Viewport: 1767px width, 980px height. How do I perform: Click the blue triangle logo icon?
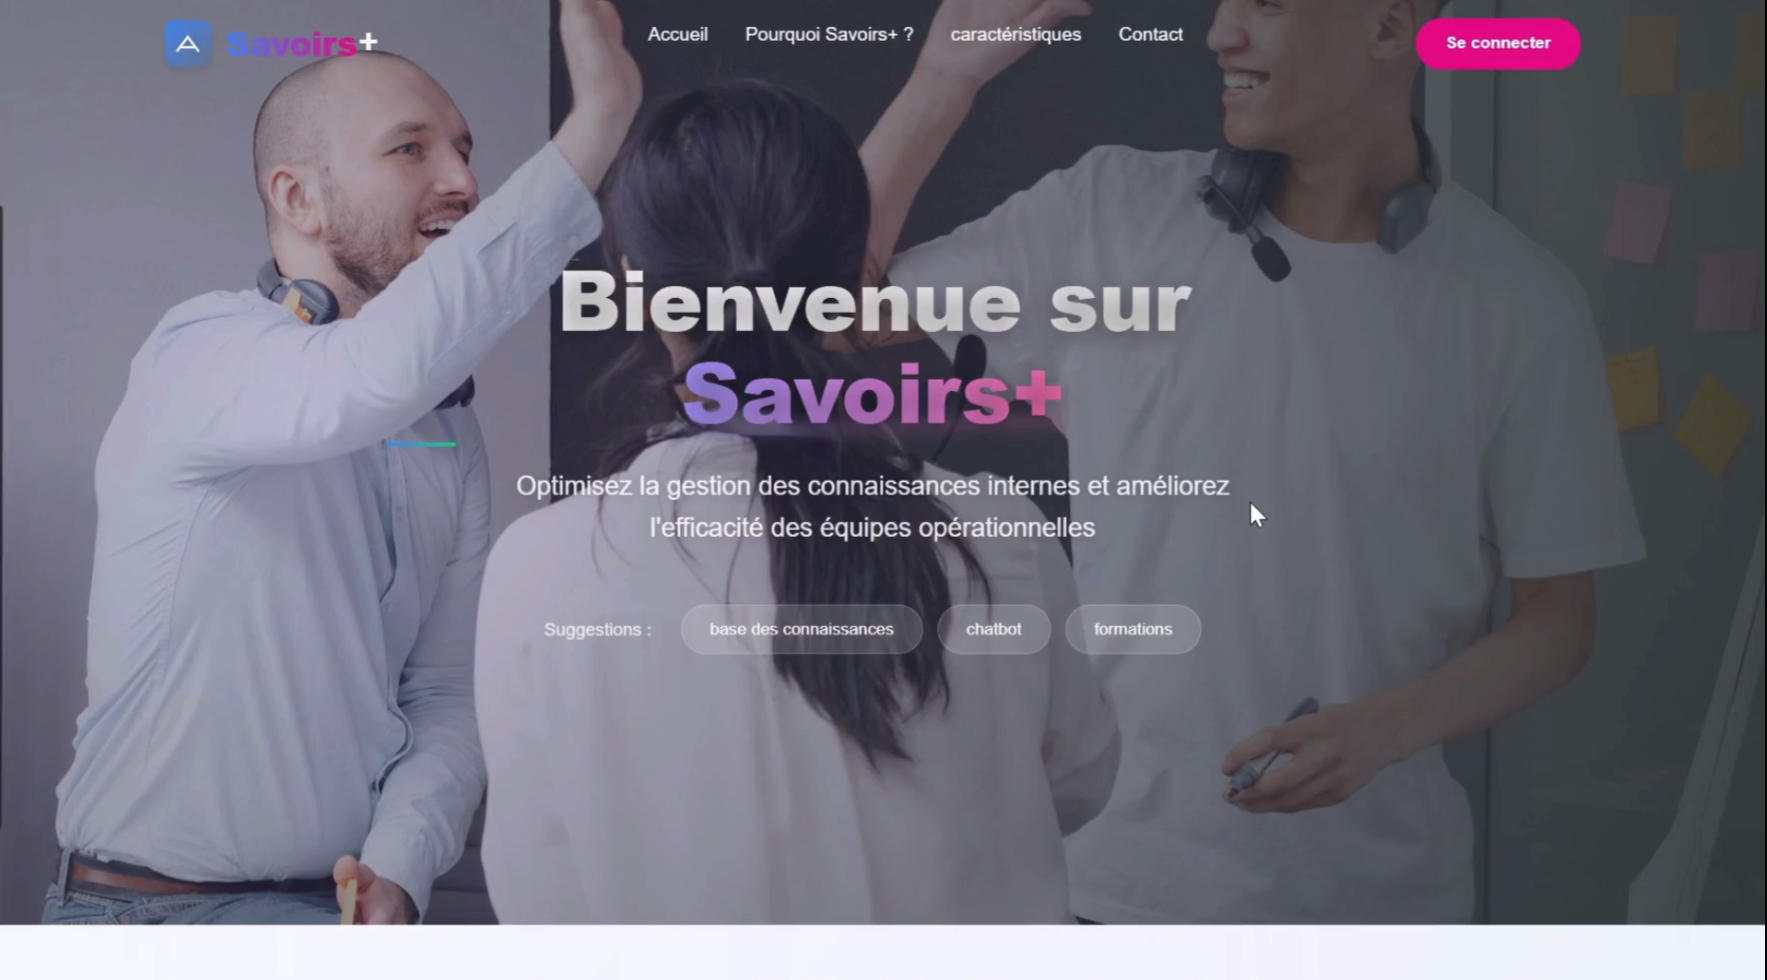(x=188, y=44)
